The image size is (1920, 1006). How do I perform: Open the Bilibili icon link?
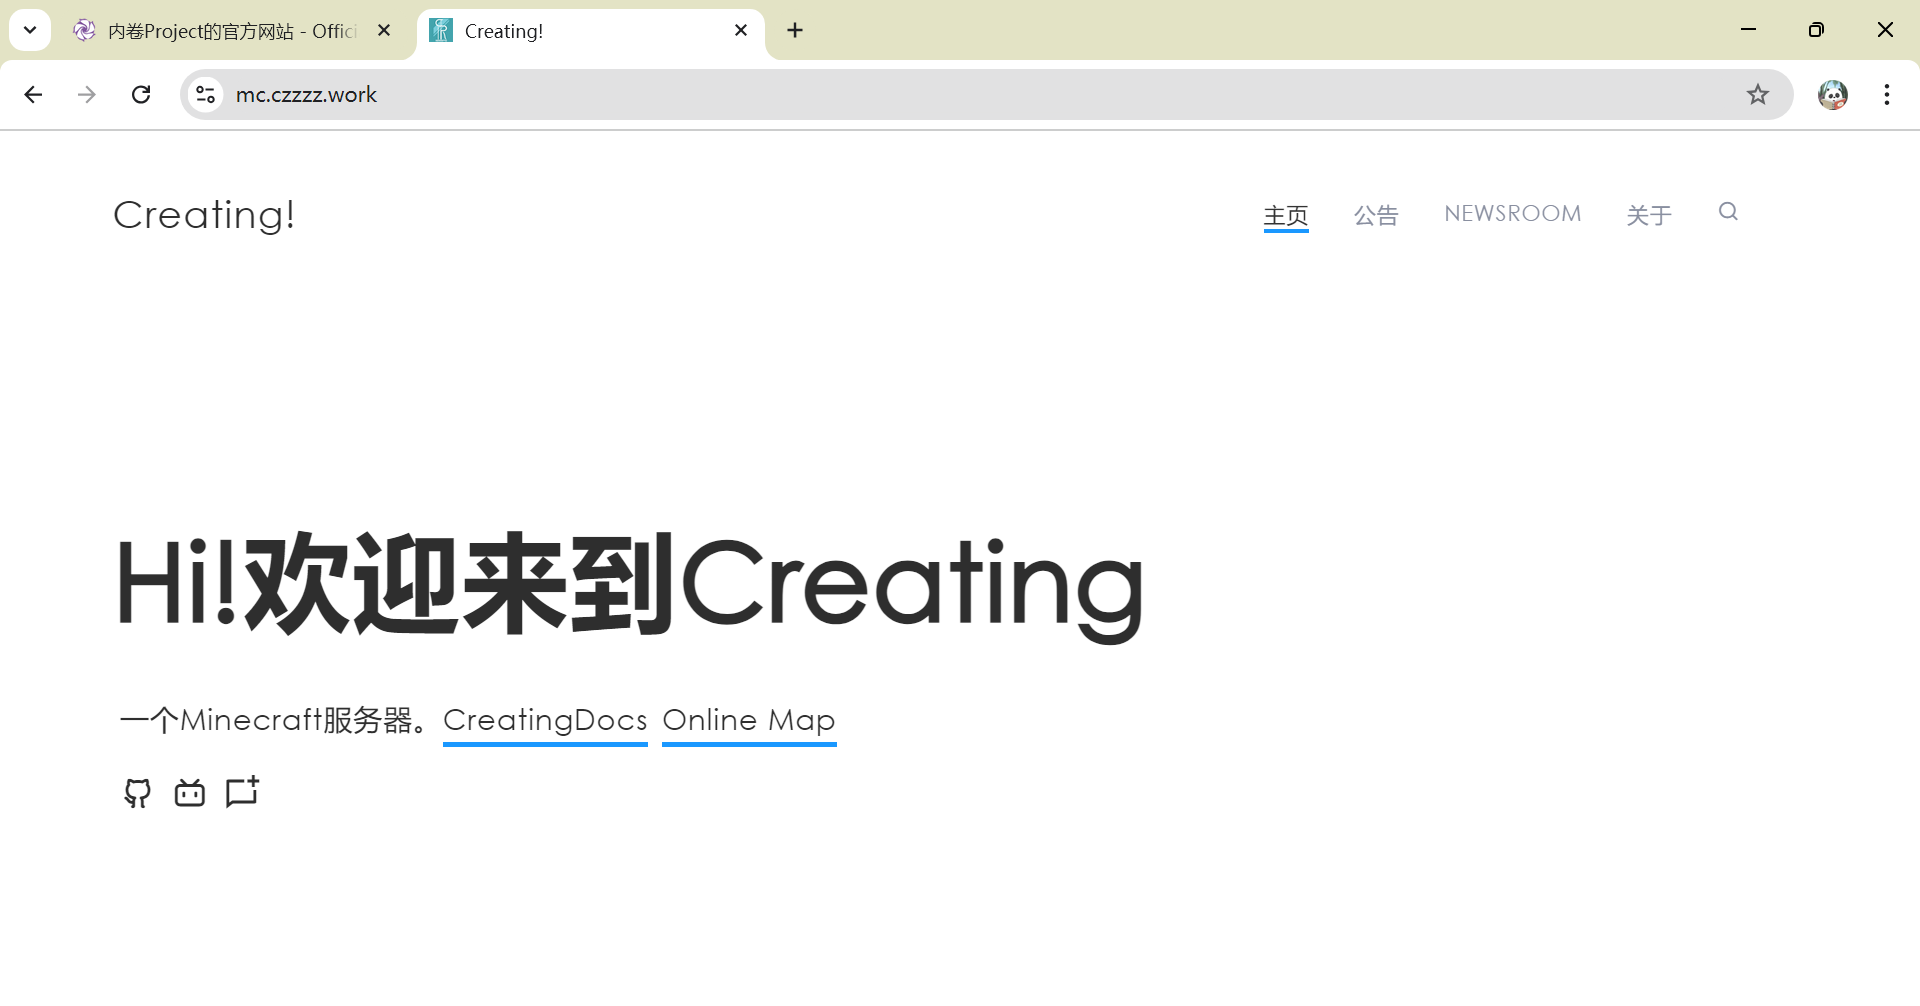coord(190,793)
